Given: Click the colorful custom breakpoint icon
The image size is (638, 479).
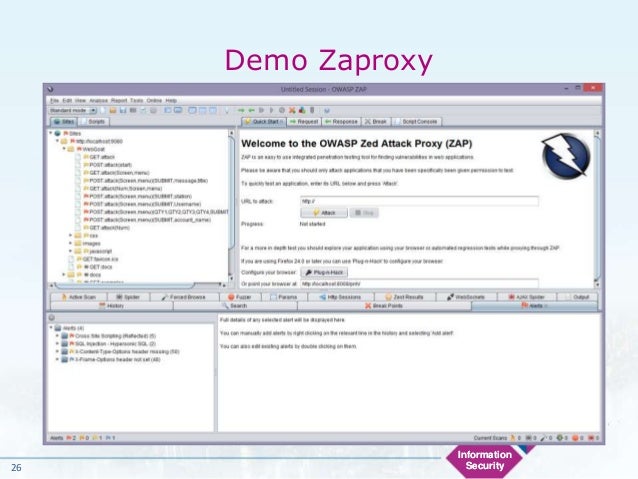Looking at the screenshot, I should (302, 110).
